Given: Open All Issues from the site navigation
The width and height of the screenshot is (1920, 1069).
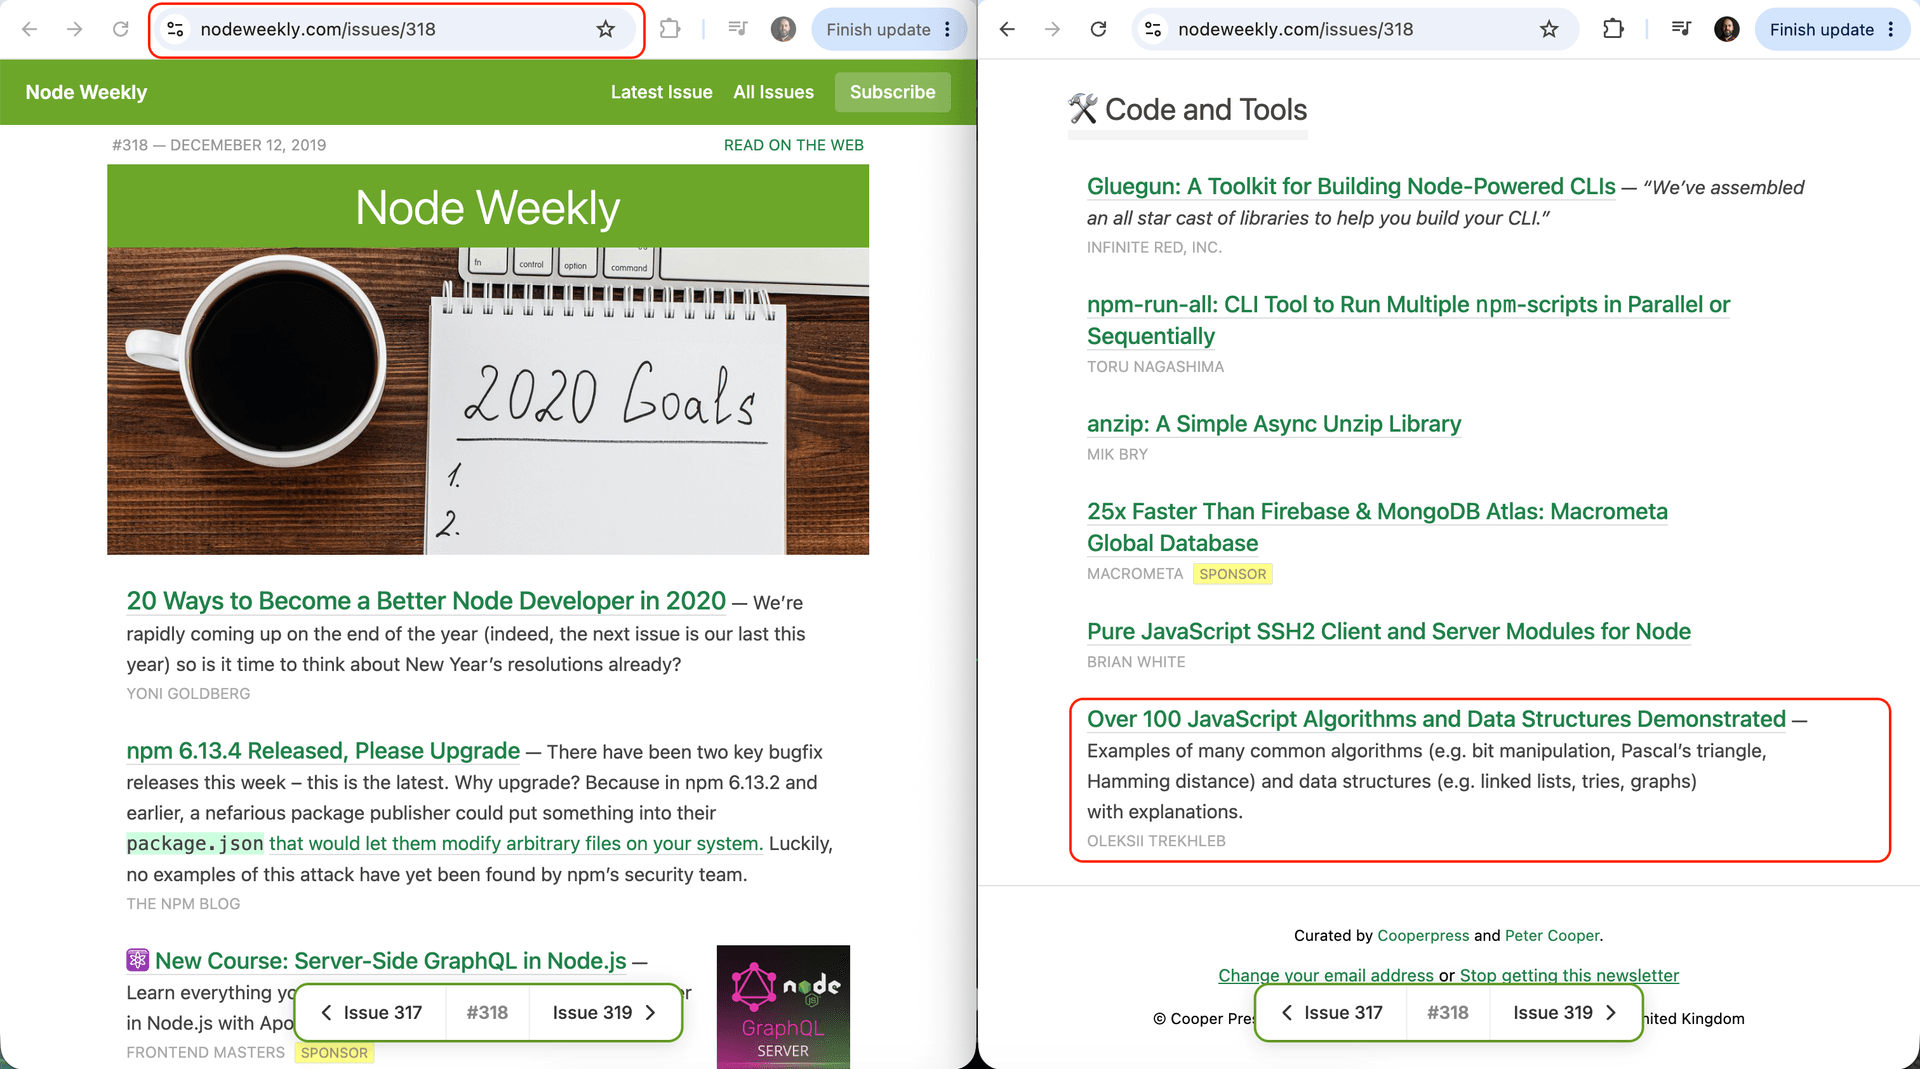Looking at the screenshot, I should coord(774,92).
